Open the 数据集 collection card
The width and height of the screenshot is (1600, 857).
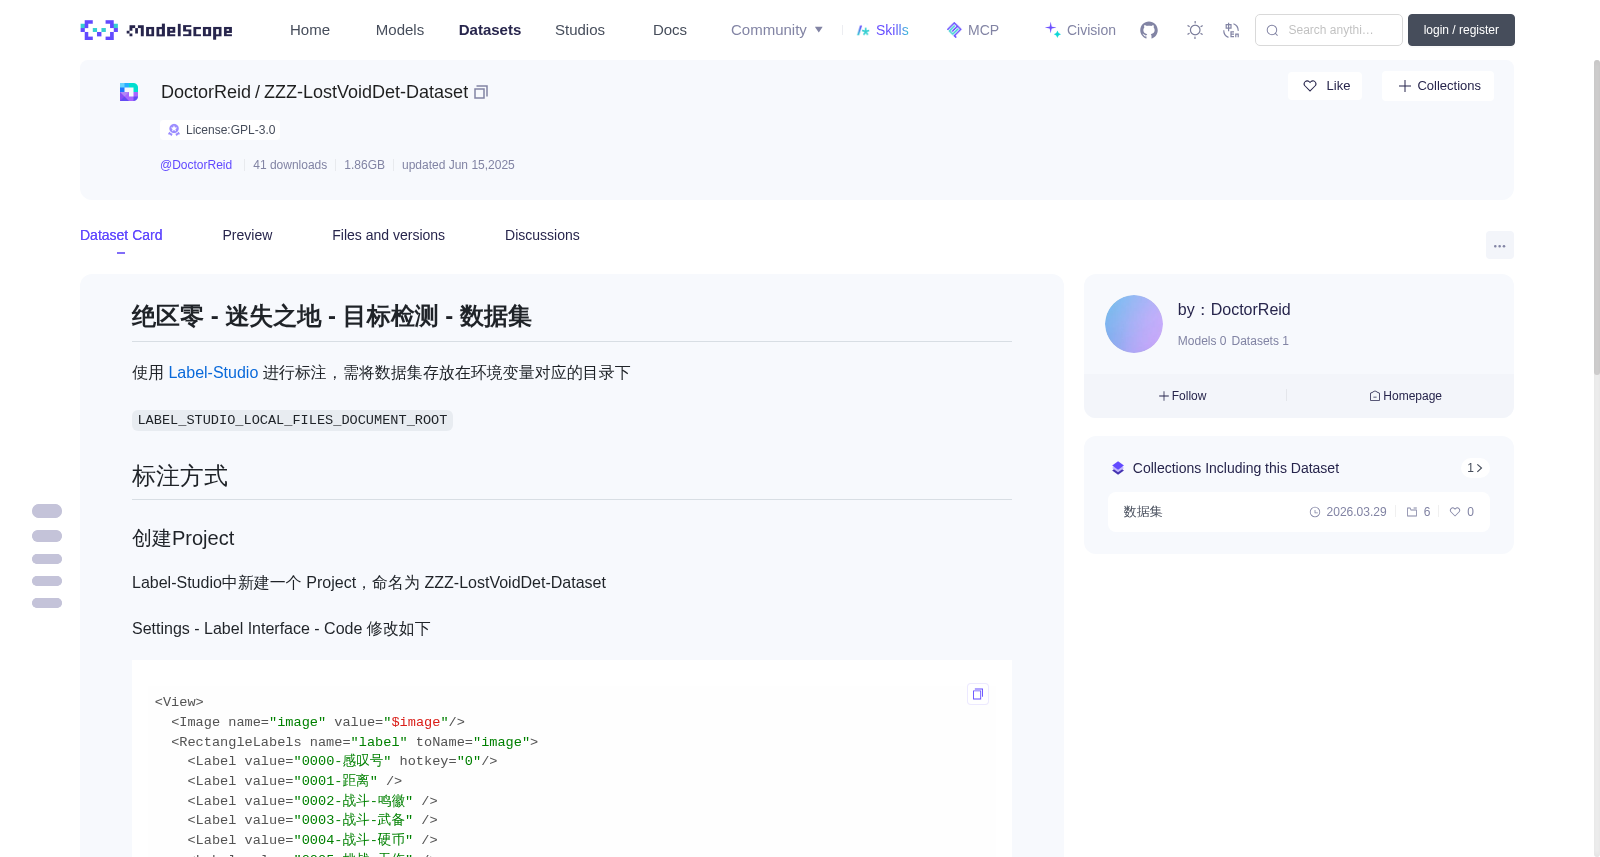click(1298, 512)
